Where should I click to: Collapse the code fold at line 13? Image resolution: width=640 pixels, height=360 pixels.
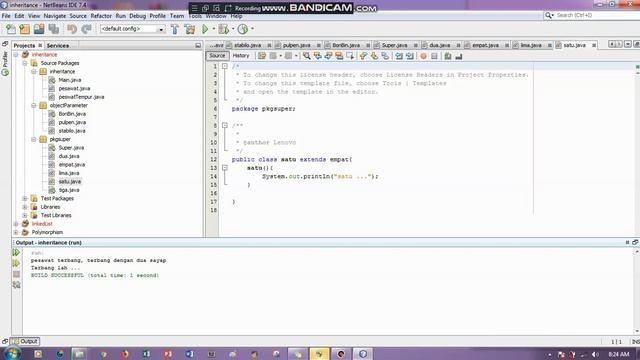[224, 168]
